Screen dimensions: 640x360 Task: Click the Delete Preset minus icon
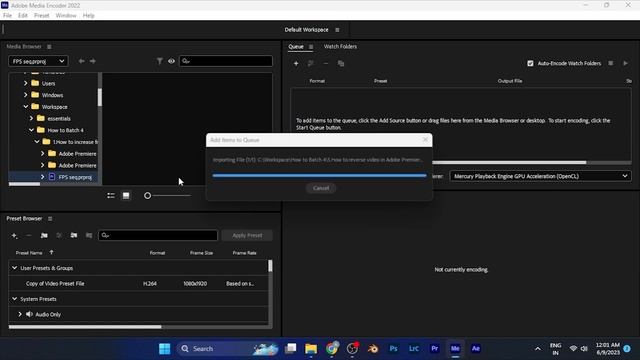click(29, 235)
